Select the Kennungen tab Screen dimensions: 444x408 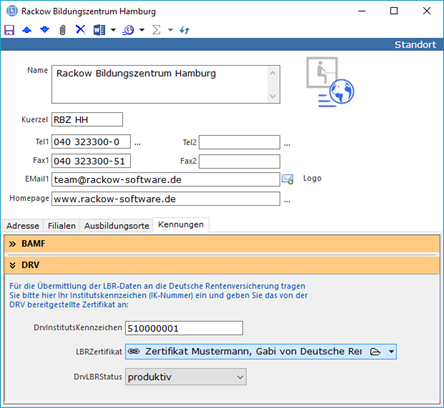(181, 225)
